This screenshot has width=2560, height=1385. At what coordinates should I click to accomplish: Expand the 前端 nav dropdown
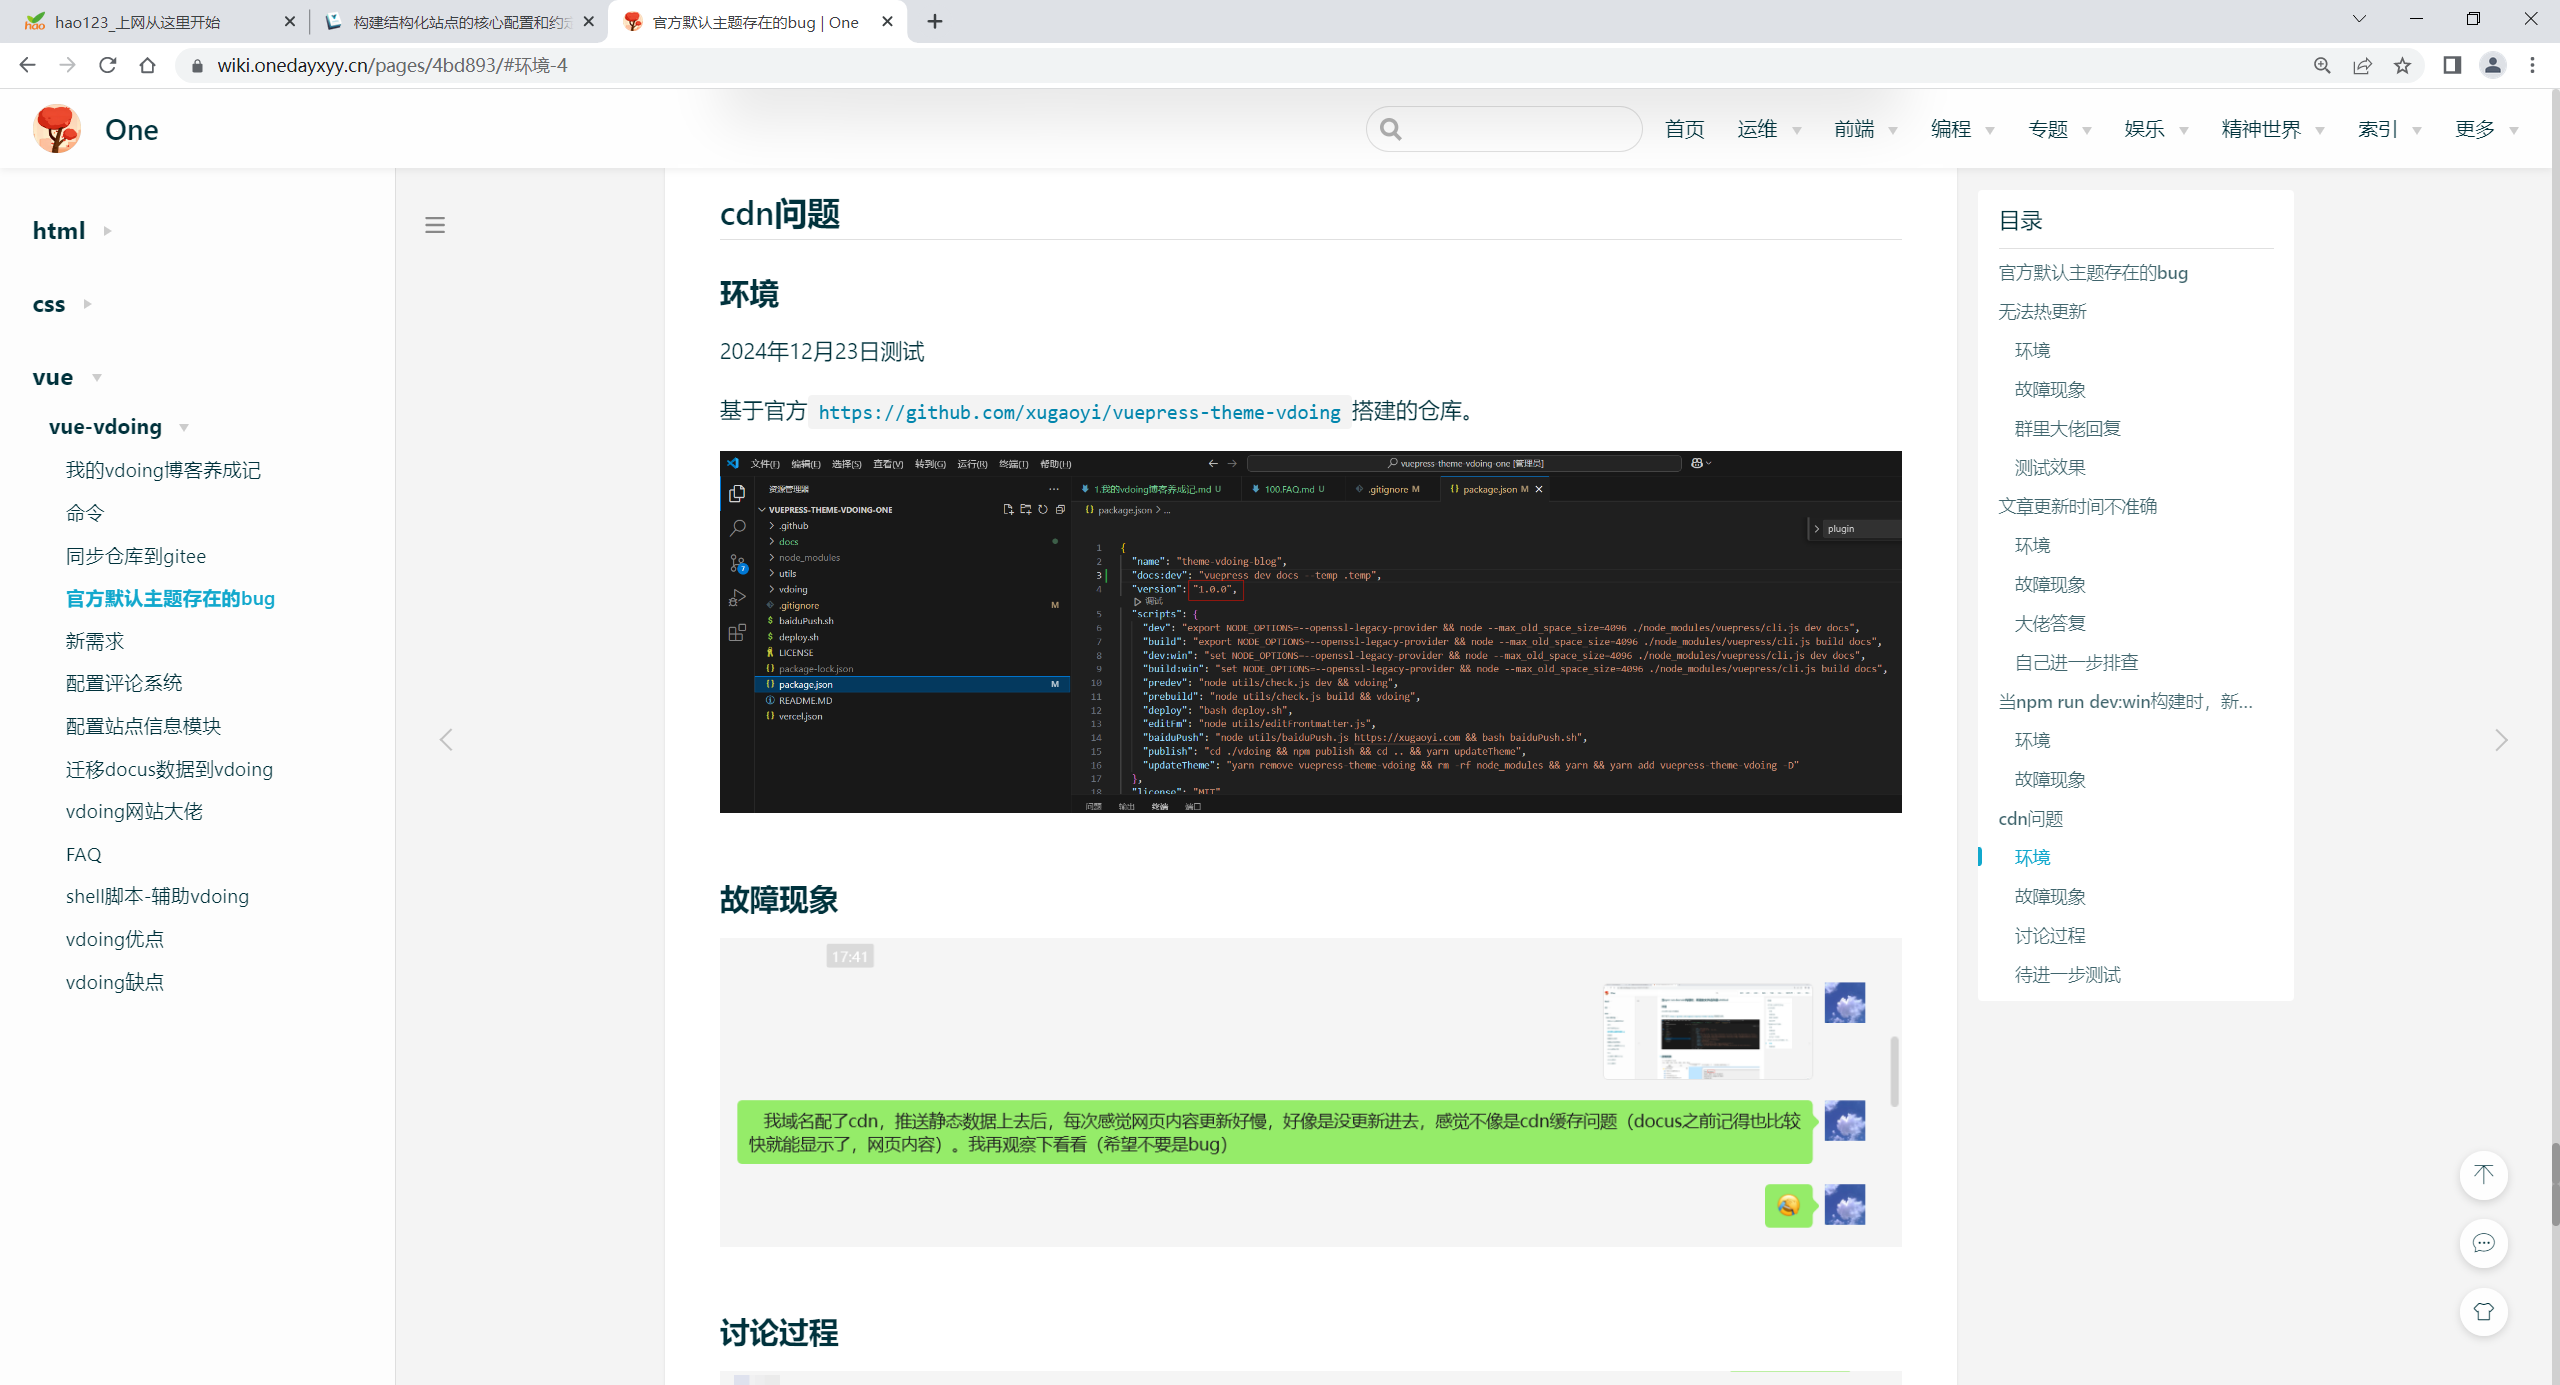(x=1866, y=129)
